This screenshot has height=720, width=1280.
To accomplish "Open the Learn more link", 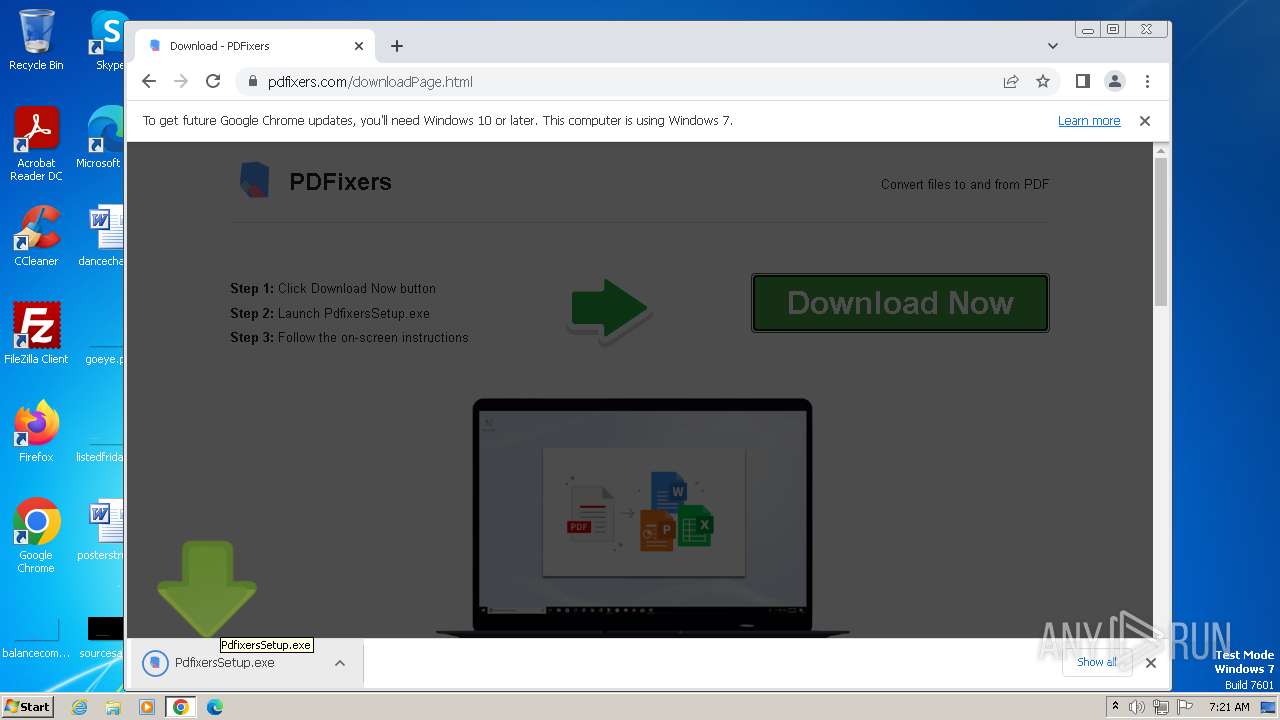I will pos(1089,121).
